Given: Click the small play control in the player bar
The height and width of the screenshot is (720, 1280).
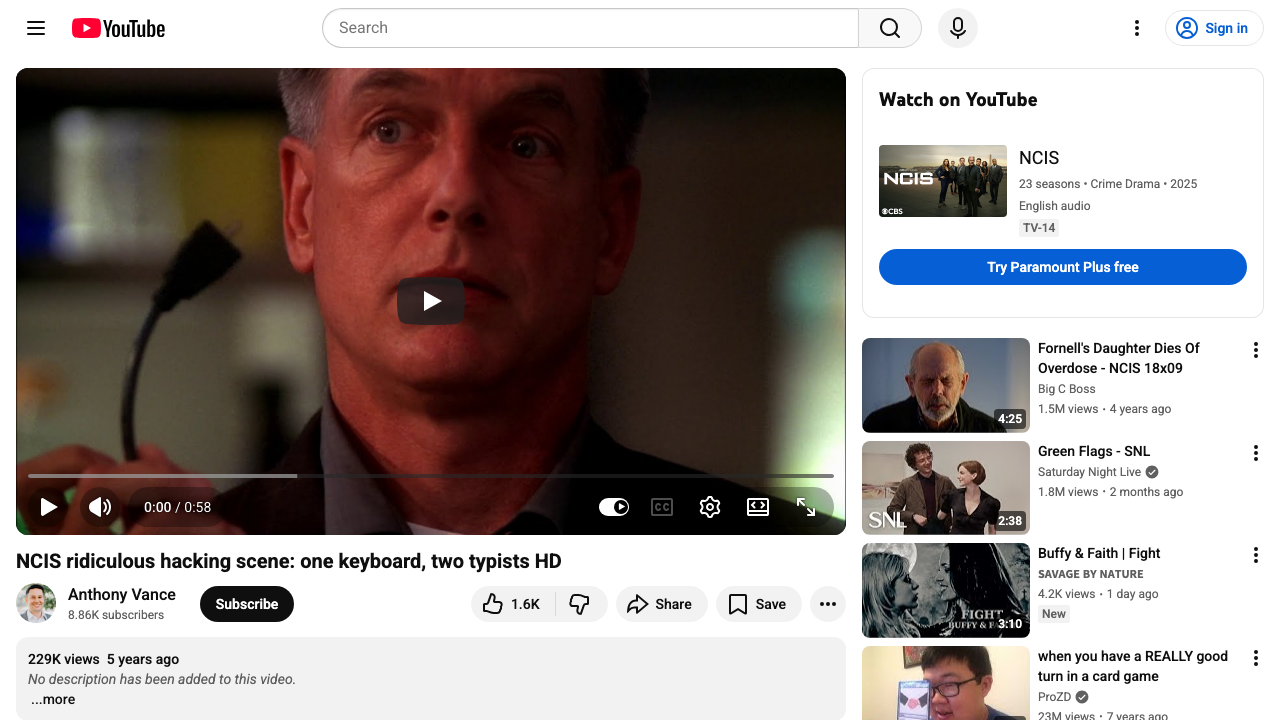Looking at the screenshot, I should coord(48,507).
